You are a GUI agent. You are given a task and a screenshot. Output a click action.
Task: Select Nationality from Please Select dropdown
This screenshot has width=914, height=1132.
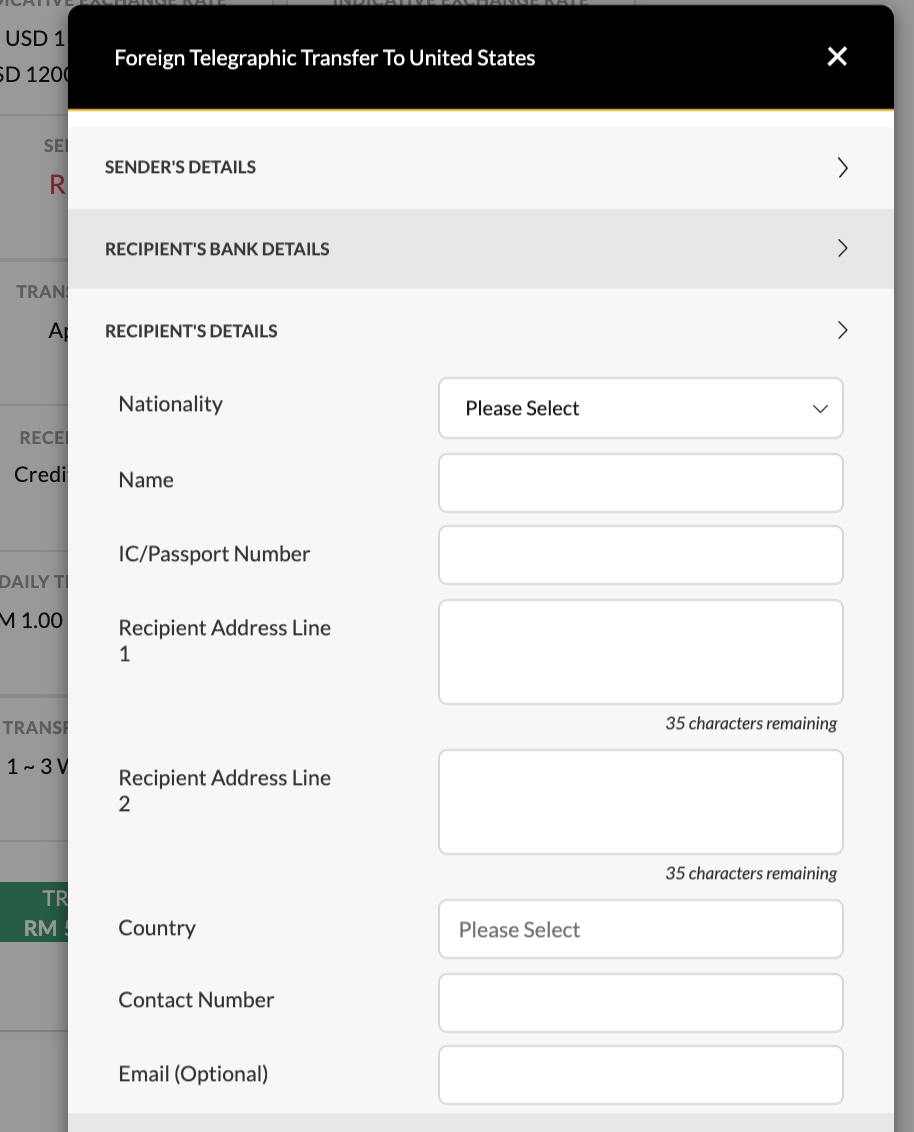click(x=640, y=408)
